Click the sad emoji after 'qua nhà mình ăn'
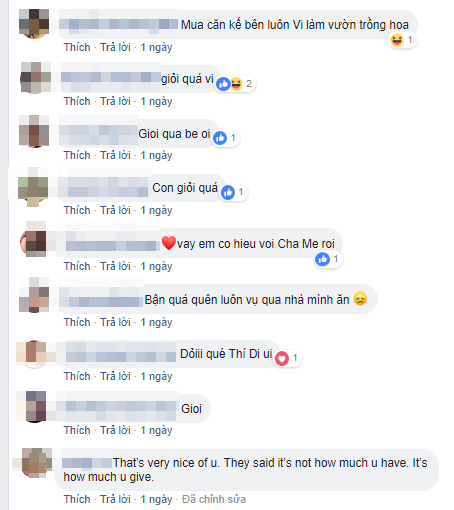 [360, 299]
